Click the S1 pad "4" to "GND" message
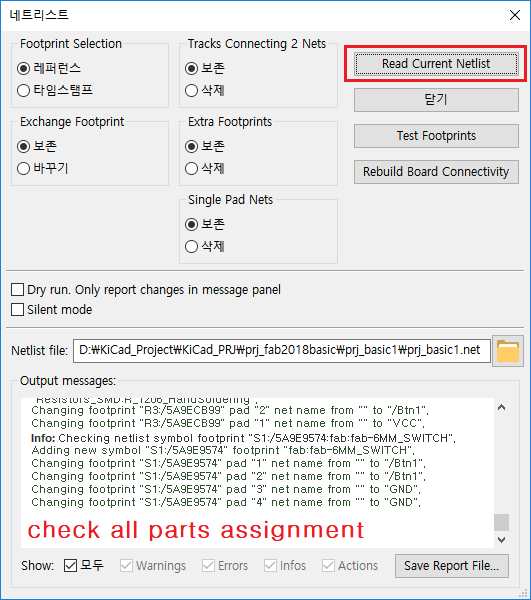Image resolution: width=531 pixels, height=600 pixels. (x=226, y=502)
